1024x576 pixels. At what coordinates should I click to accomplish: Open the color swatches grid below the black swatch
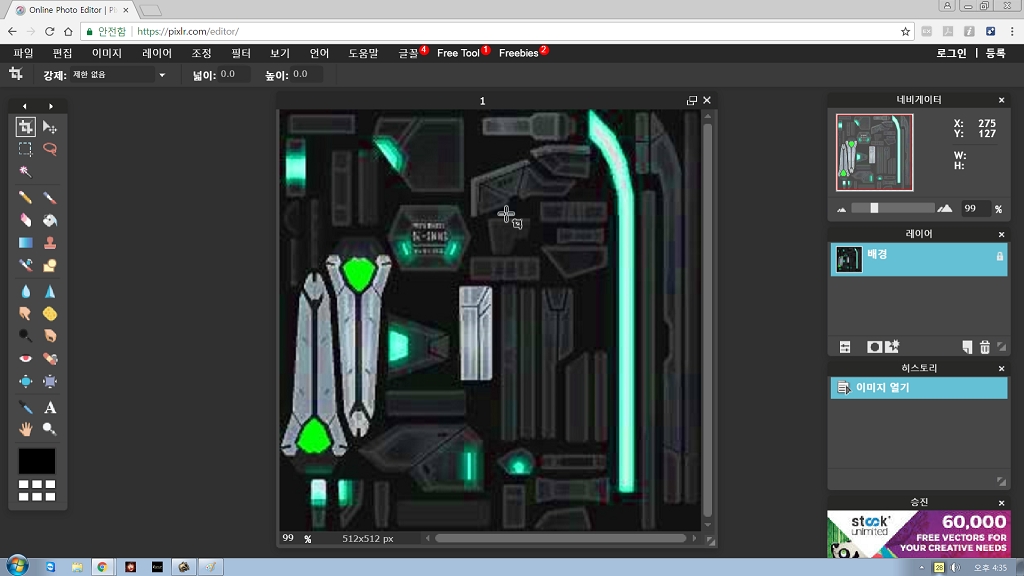click(x=37, y=490)
